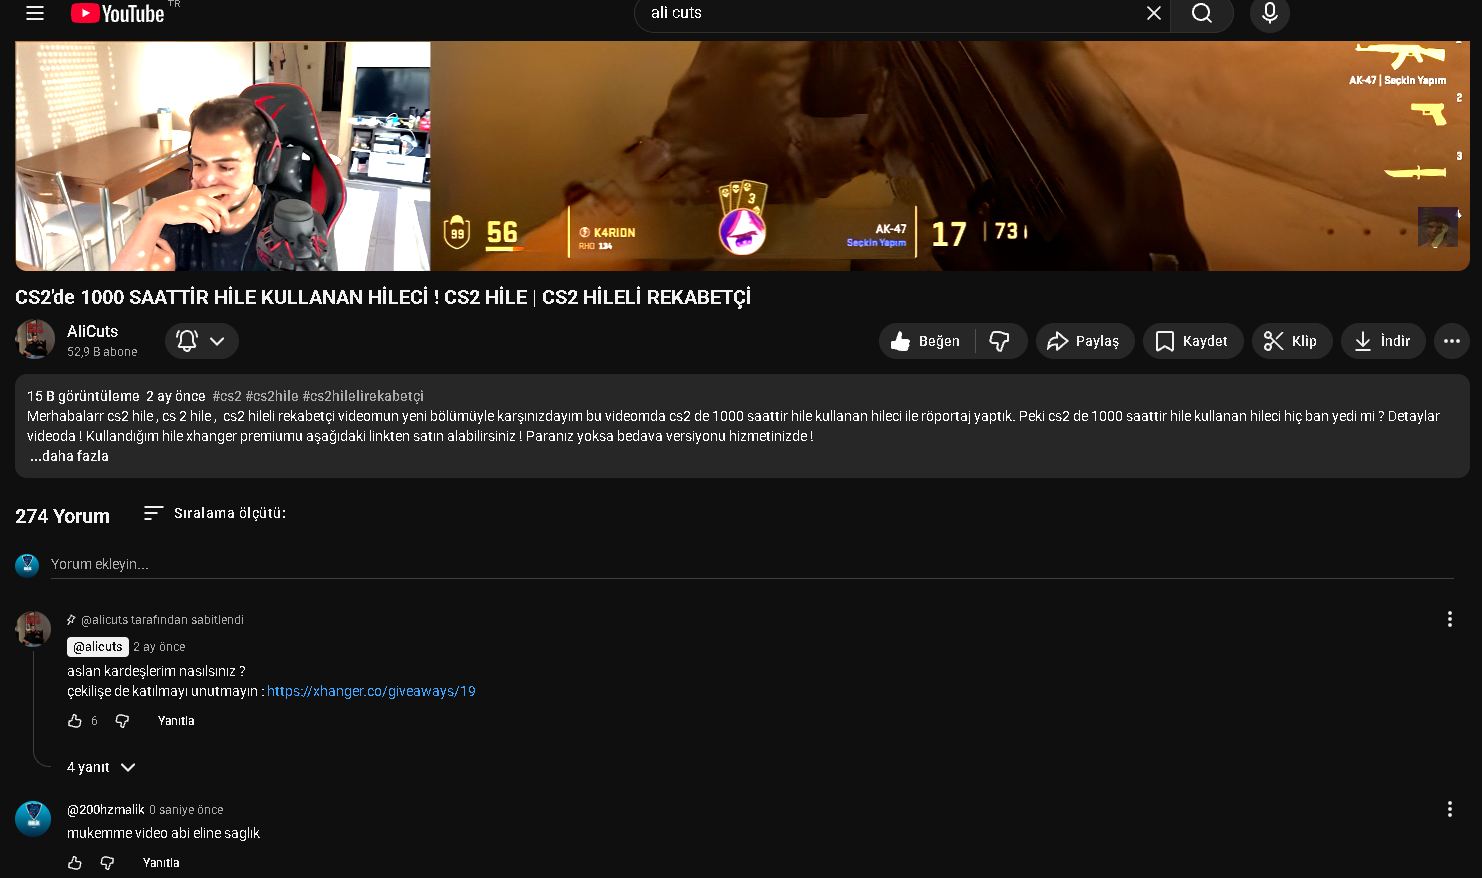
Task: Open the #cs2hile hashtag
Action: (x=272, y=396)
